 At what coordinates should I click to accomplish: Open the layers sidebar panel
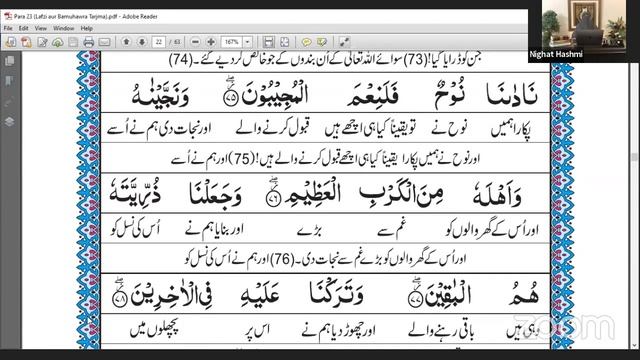tap(9, 121)
